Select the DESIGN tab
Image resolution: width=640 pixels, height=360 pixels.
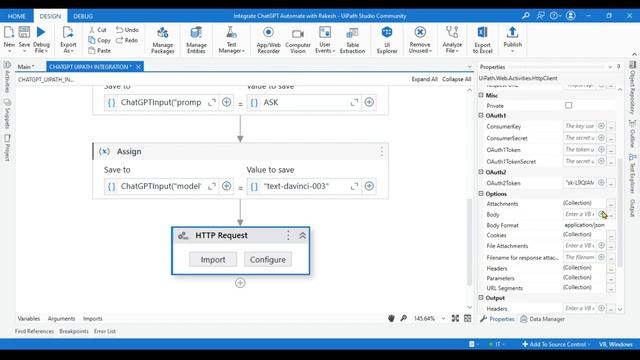coord(50,16)
